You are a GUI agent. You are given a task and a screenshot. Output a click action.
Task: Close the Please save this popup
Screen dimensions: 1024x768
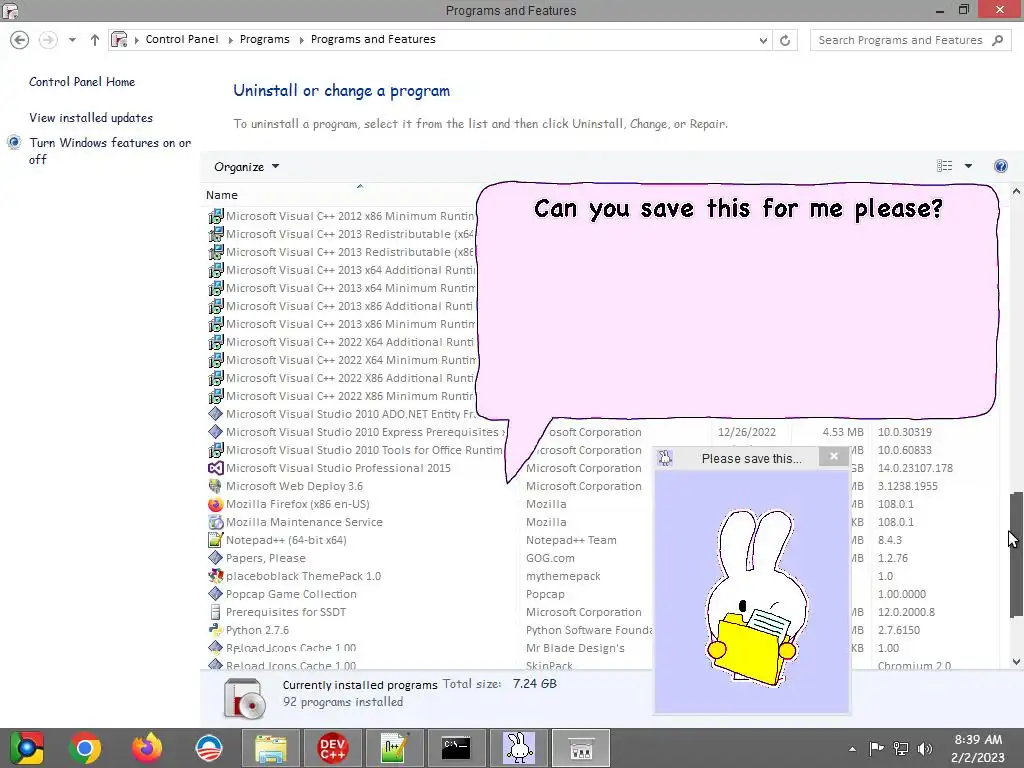[834, 456]
